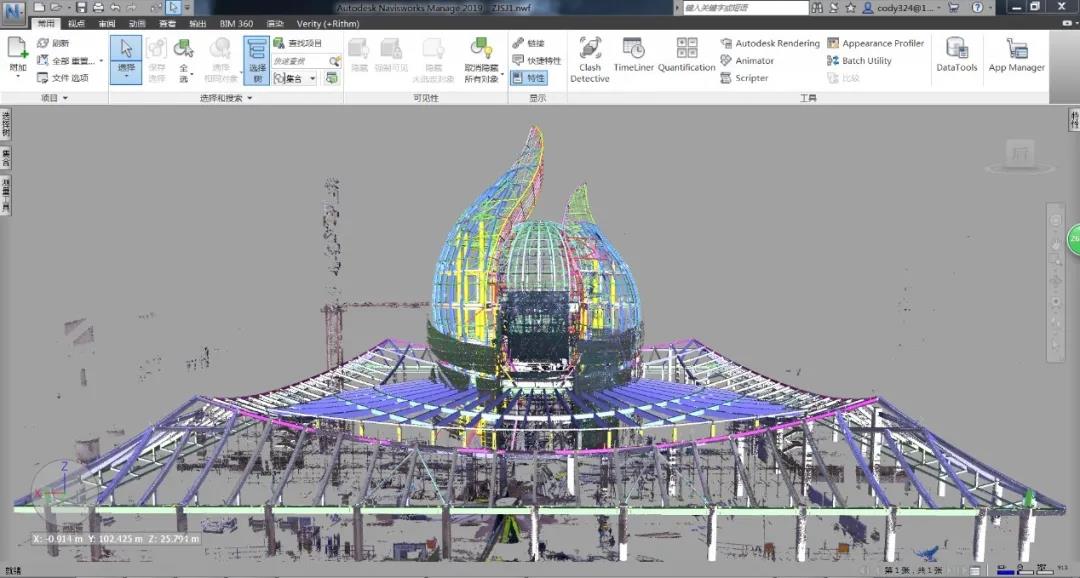Open the Quantification workbook

click(x=686, y=58)
